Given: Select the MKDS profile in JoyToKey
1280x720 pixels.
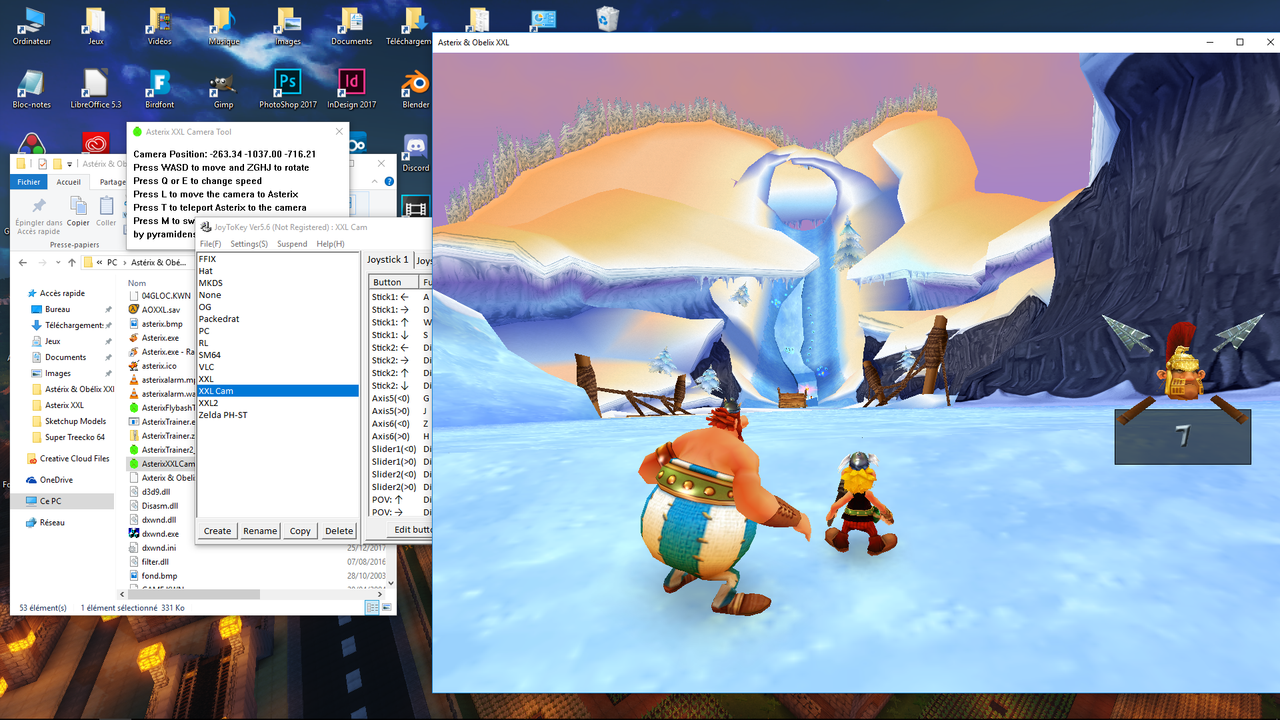Looking at the screenshot, I should (x=277, y=283).
